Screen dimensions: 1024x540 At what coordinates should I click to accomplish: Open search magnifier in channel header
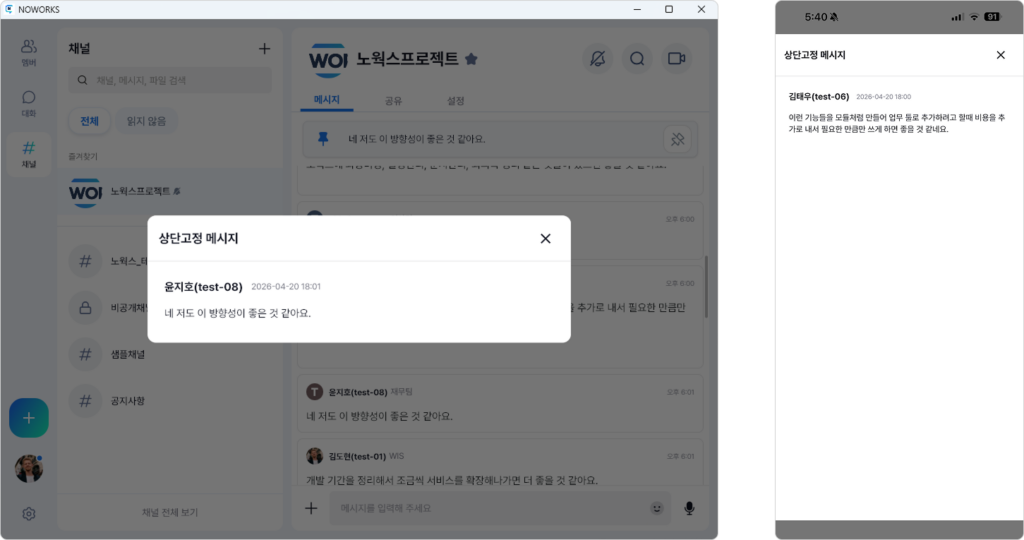tap(637, 59)
